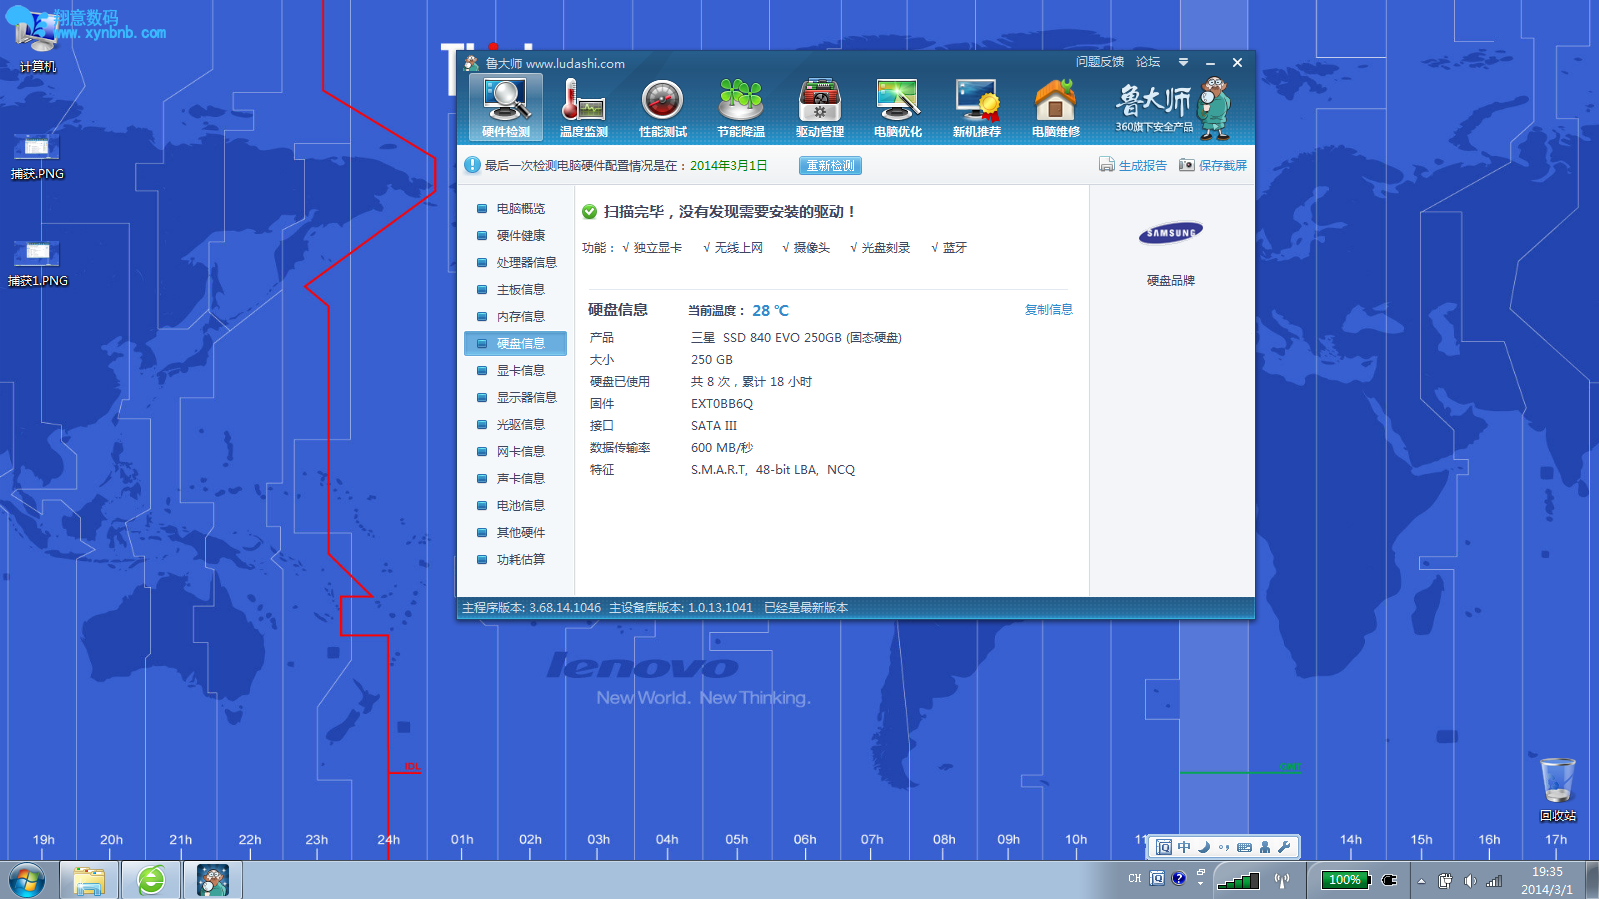The height and width of the screenshot is (899, 1599).
Task: Click the wireless antenna taskbar icon
Action: [1282, 880]
